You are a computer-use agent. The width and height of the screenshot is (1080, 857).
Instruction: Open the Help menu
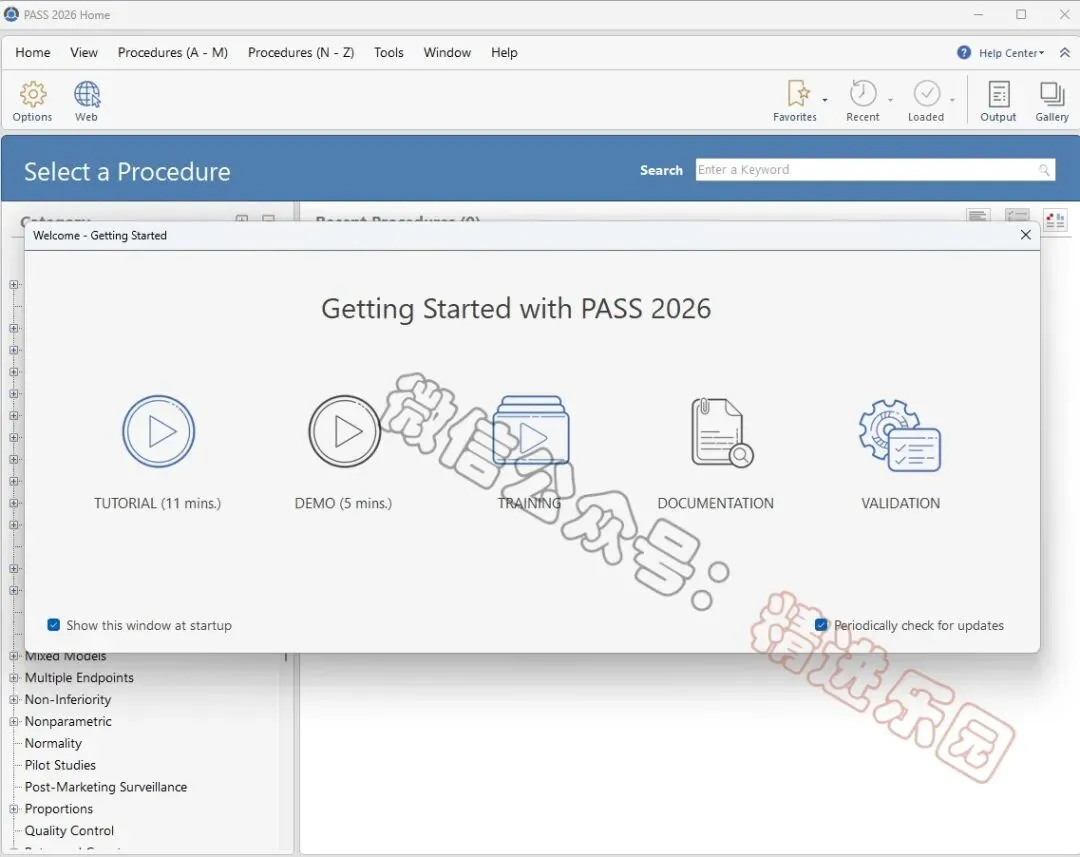(x=504, y=52)
